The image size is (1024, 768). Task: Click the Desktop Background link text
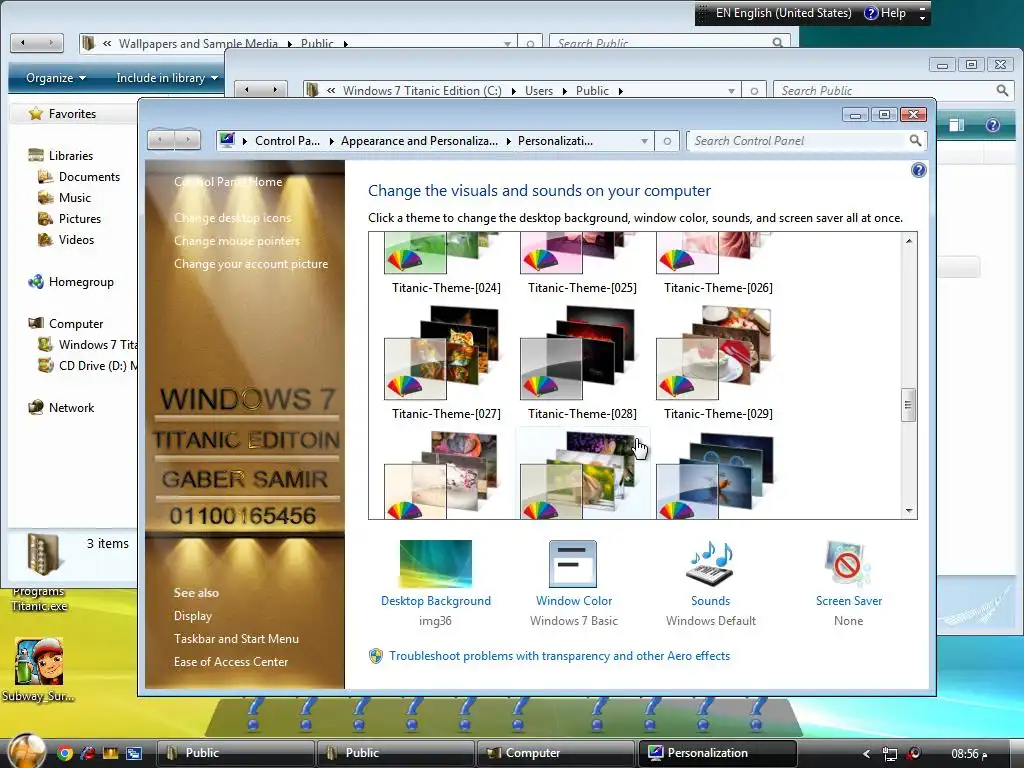coord(436,601)
